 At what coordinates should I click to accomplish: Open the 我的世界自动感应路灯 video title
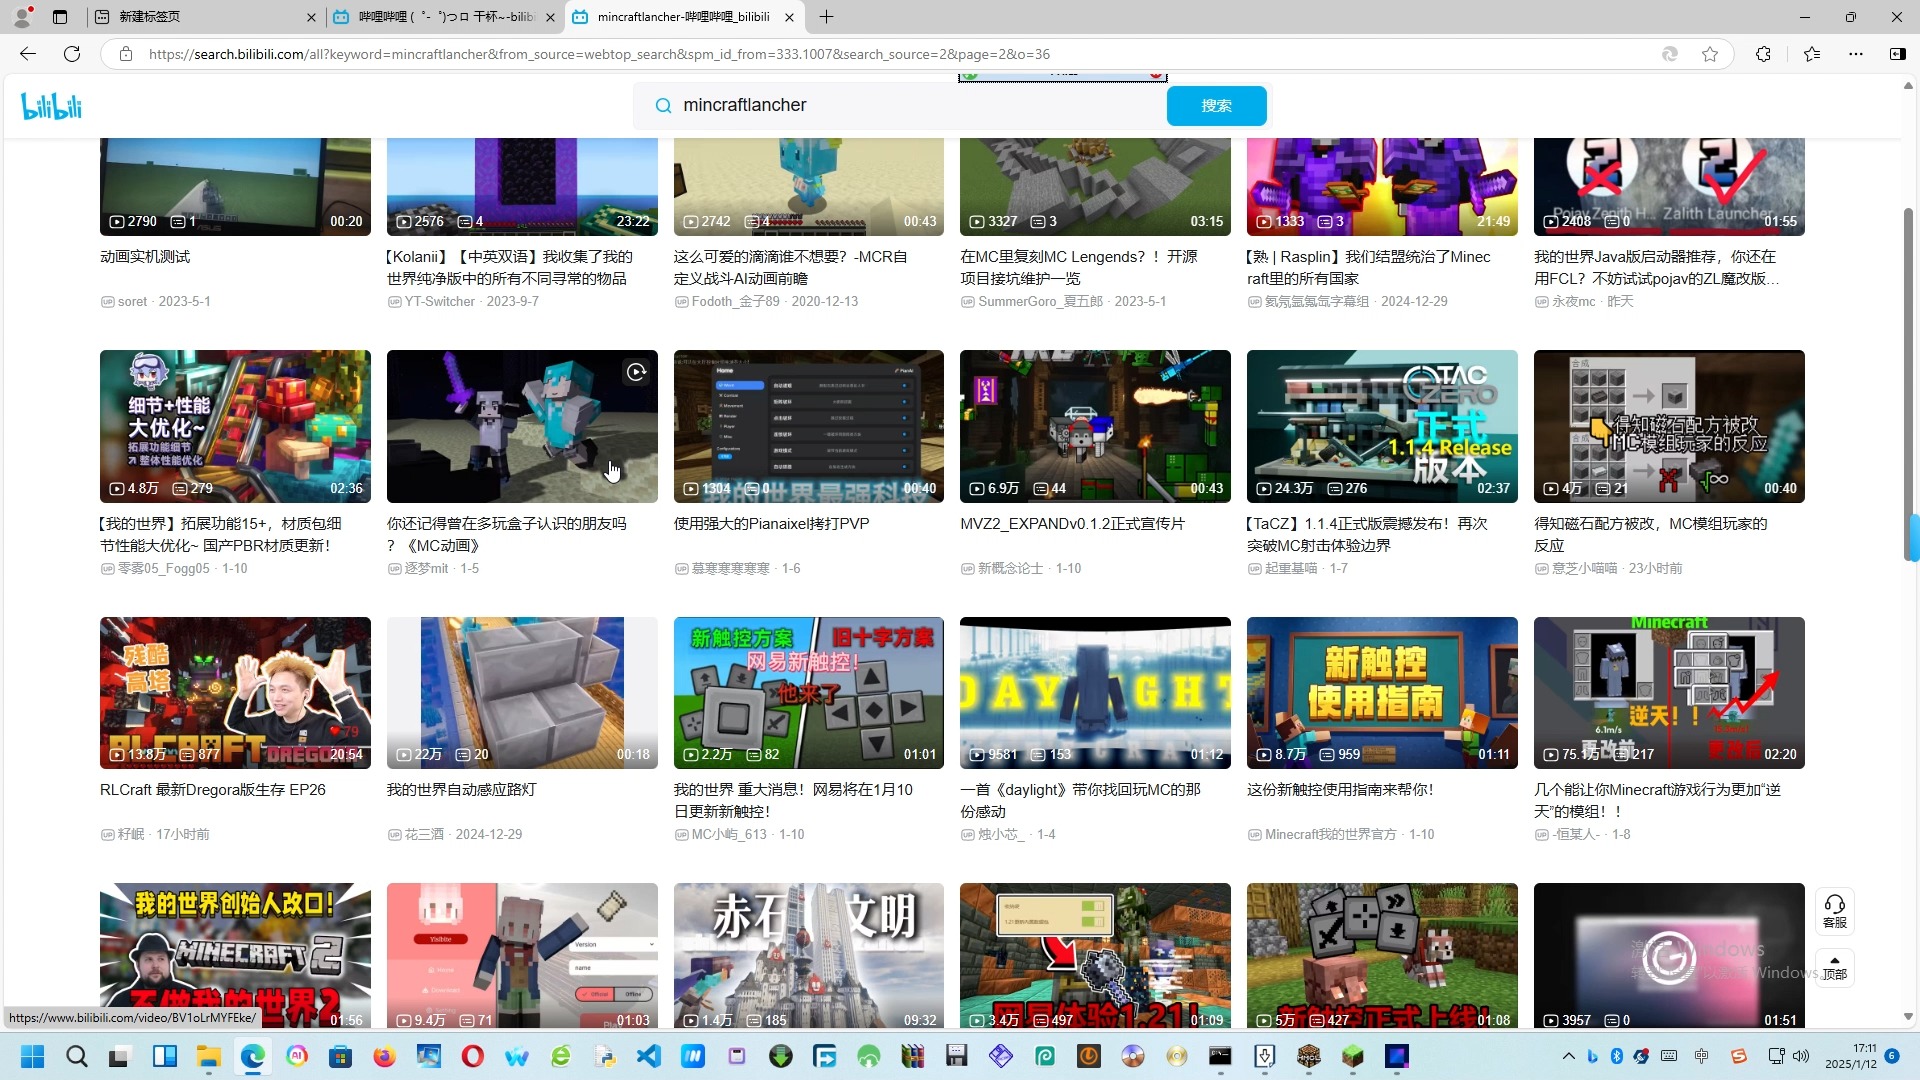pyautogui.click(x=461, y=790)
